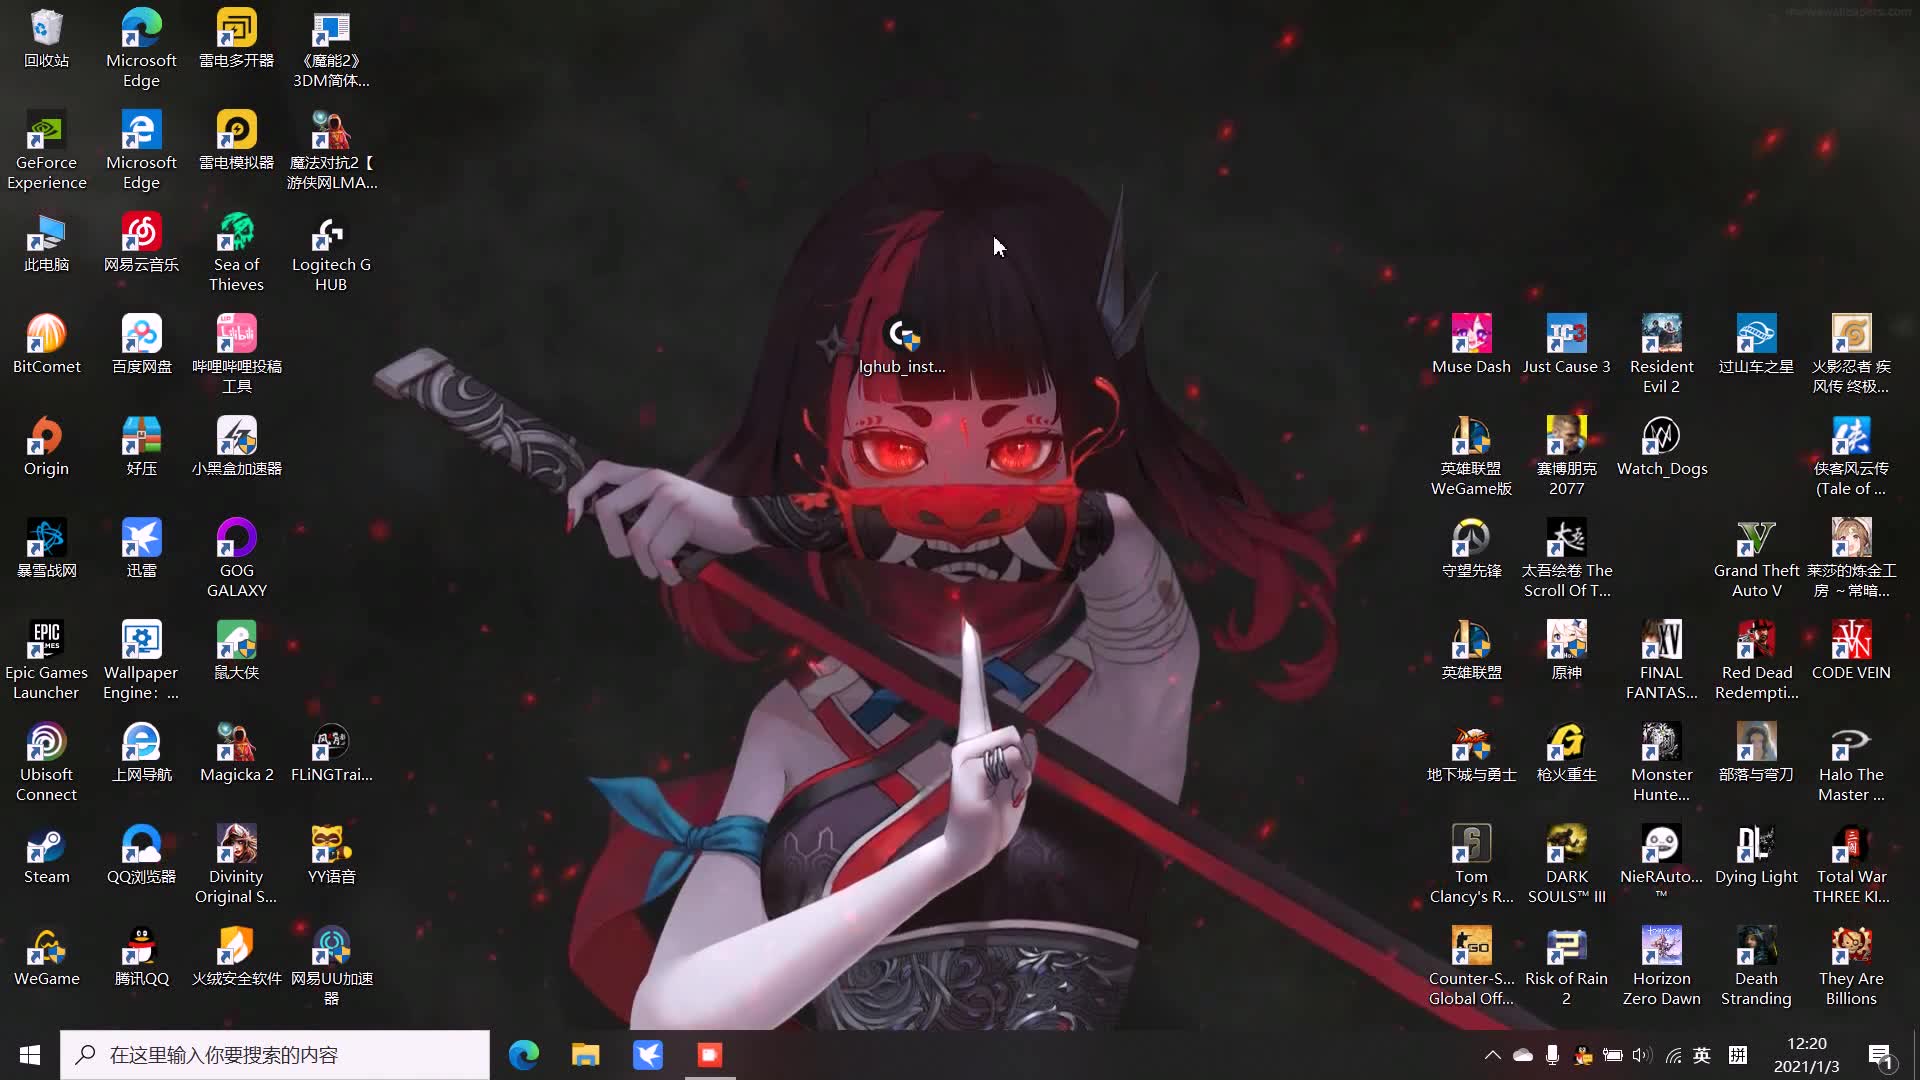Select the Recycle Bin icon

pos(46,30)
